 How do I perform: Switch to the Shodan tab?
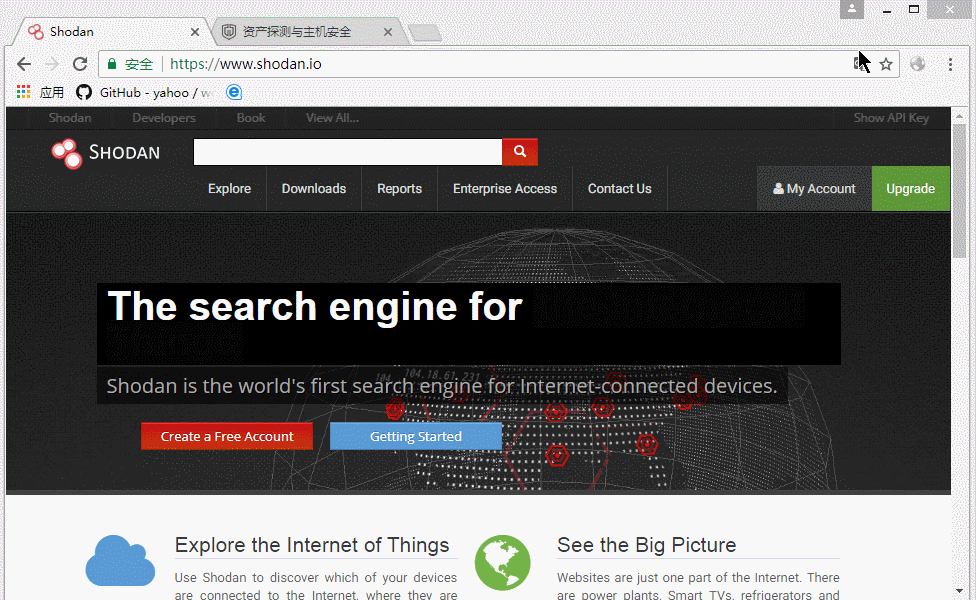coord(112,32)
